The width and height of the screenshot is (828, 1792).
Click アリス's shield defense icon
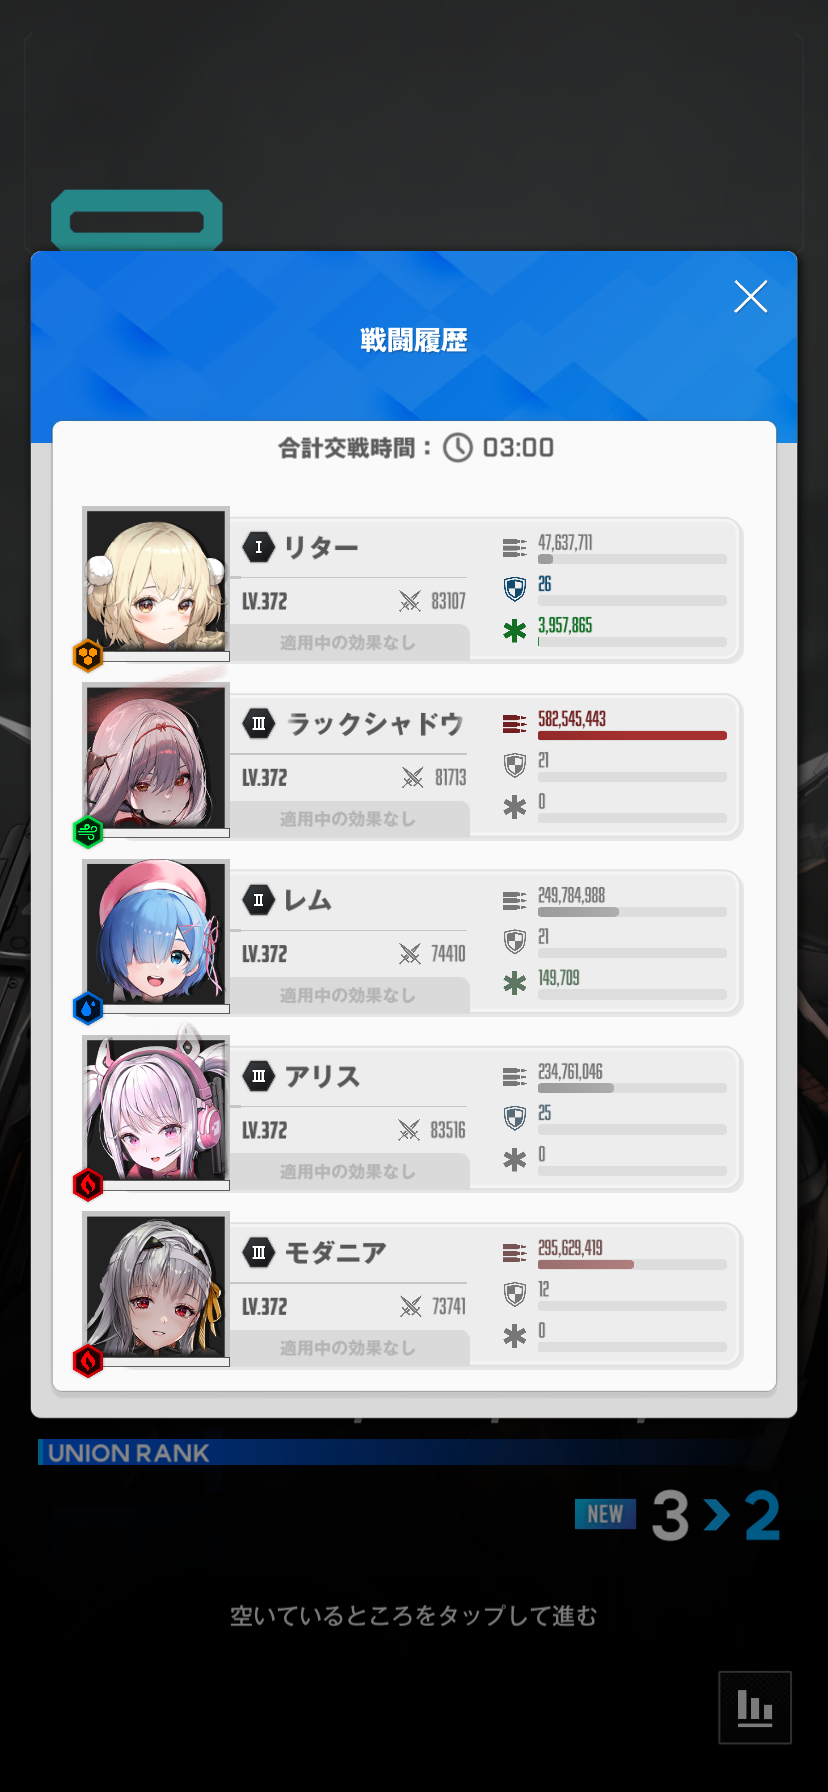pyautogui.click(x=514, y=1118)
